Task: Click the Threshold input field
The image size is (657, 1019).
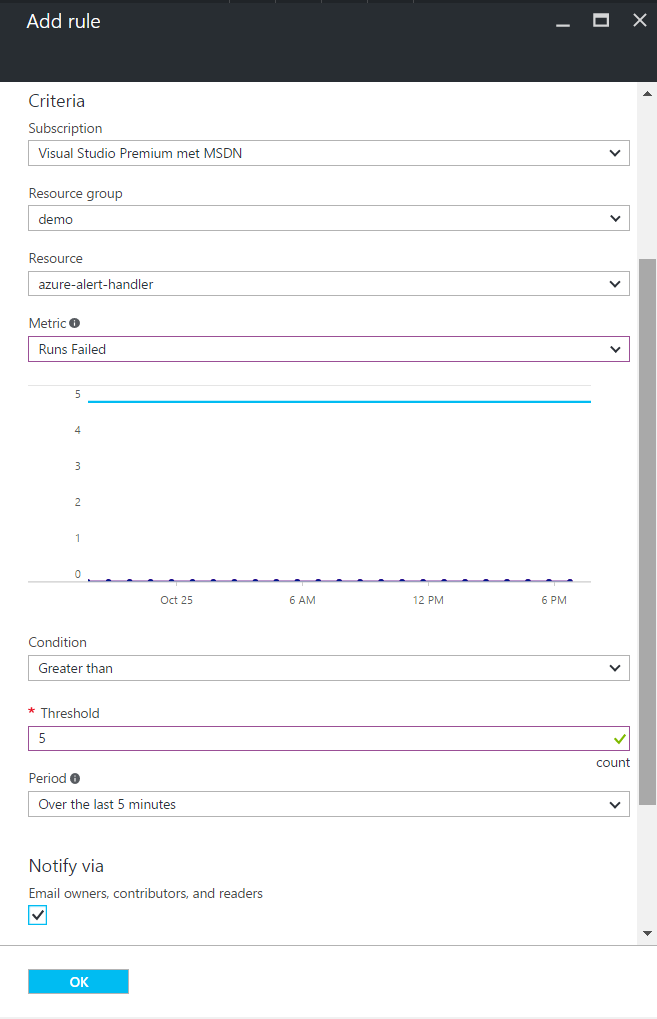Action: [x=329, y=738]
